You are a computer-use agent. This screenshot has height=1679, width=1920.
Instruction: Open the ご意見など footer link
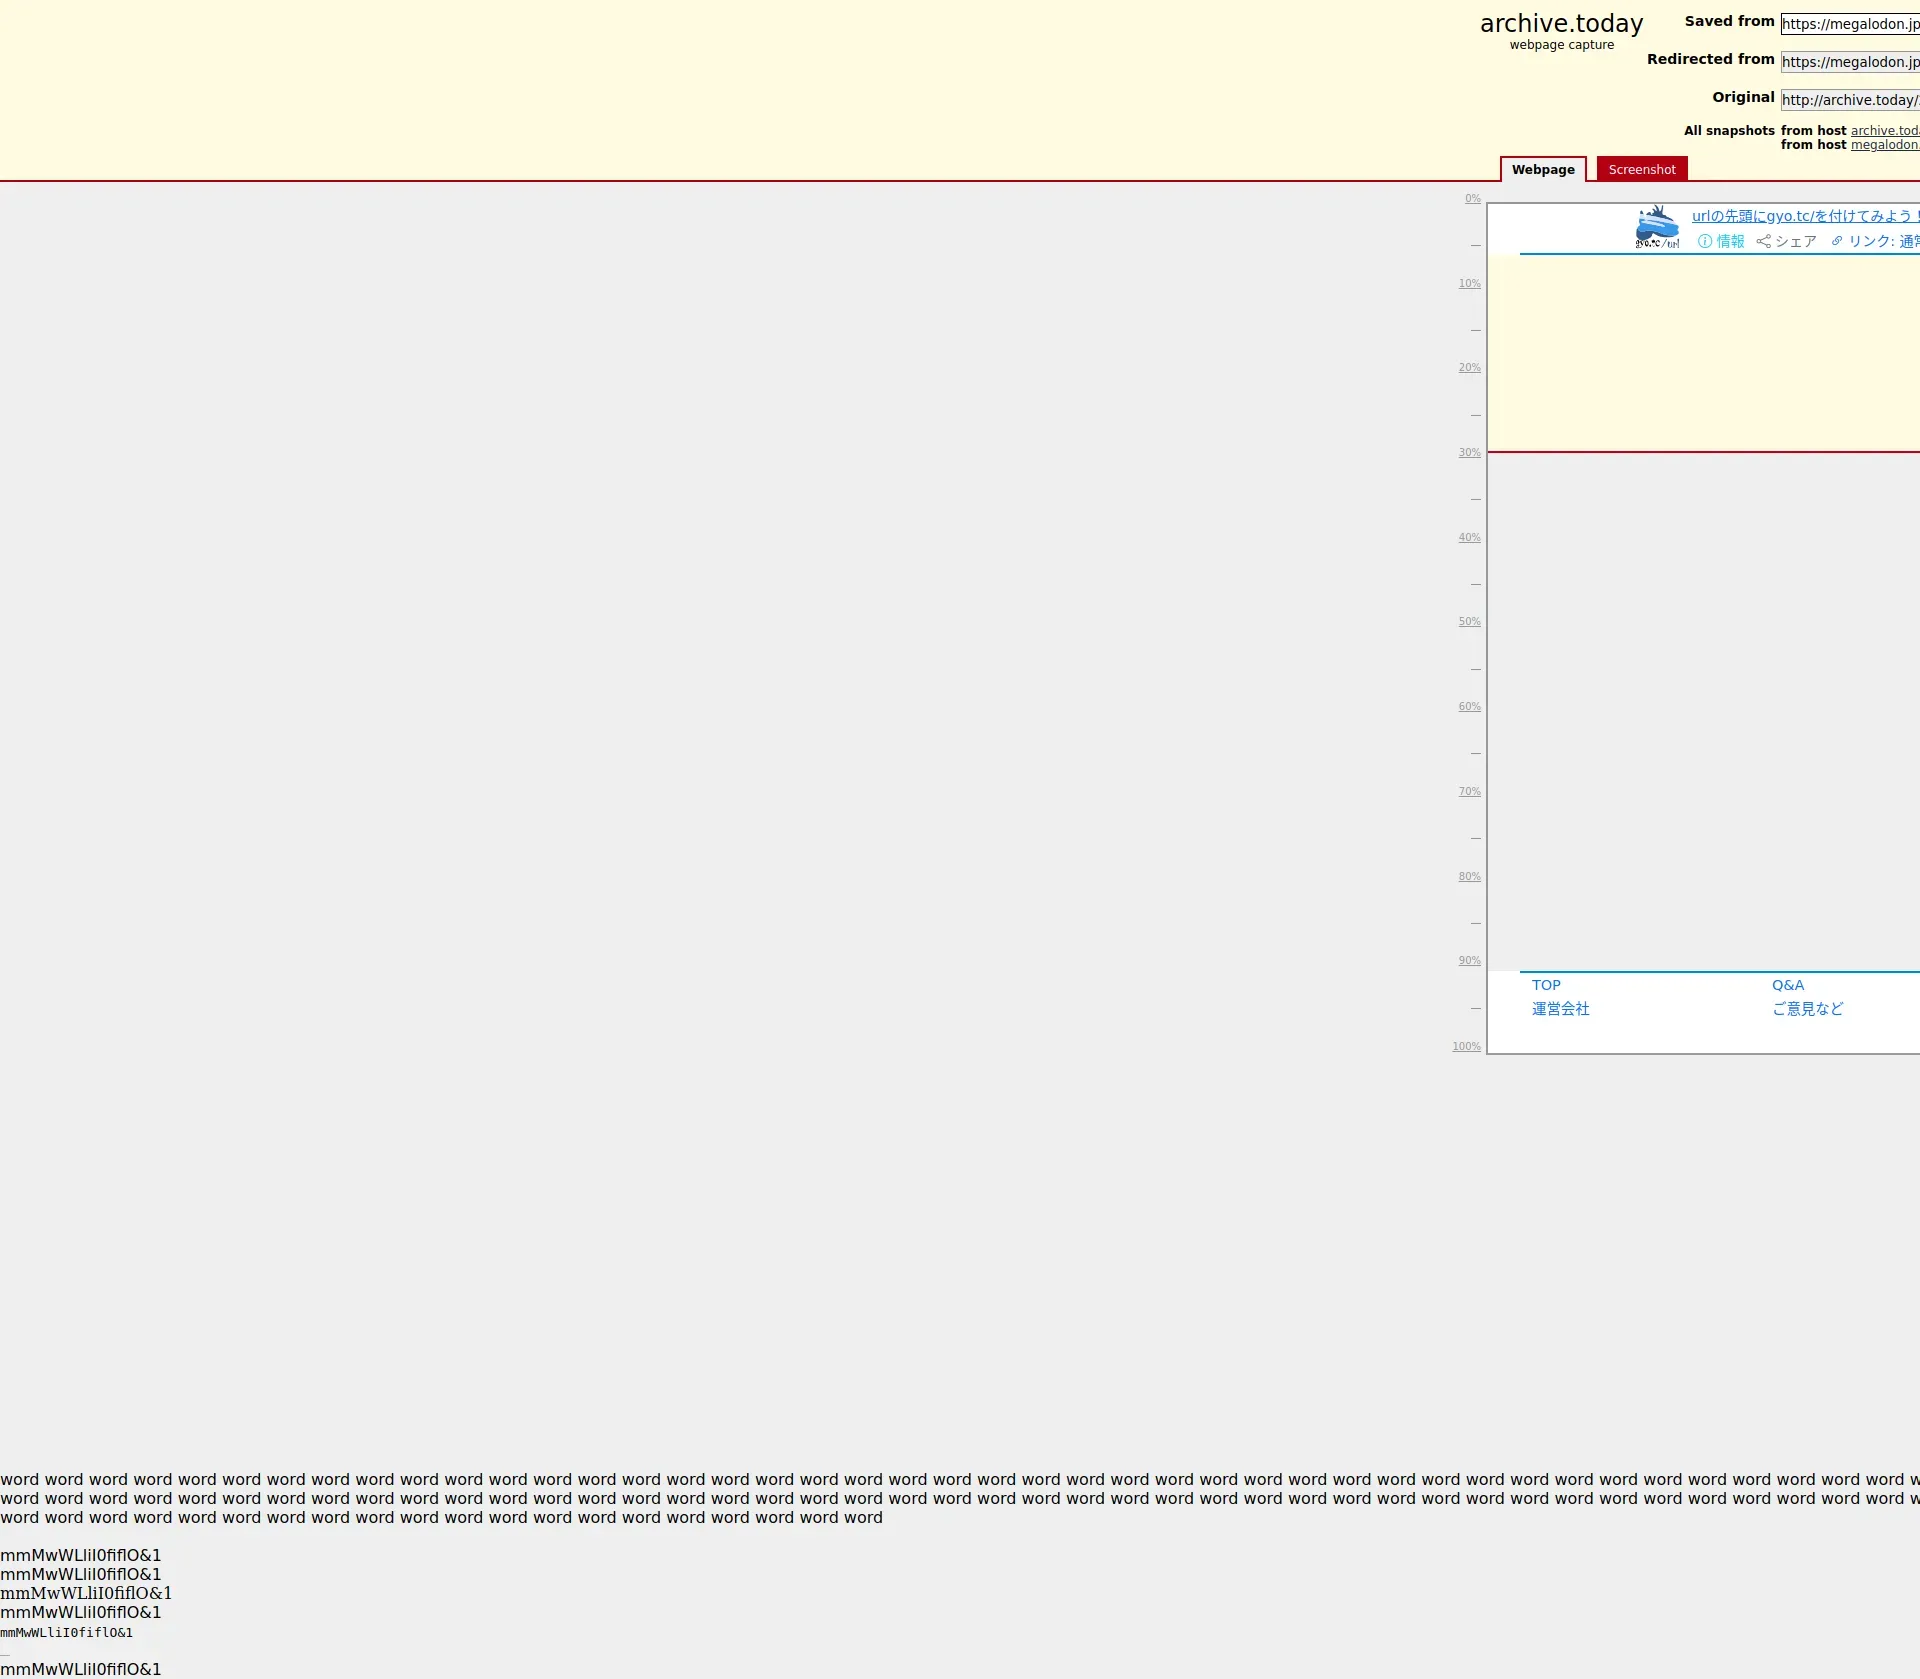point(1807,1009)
